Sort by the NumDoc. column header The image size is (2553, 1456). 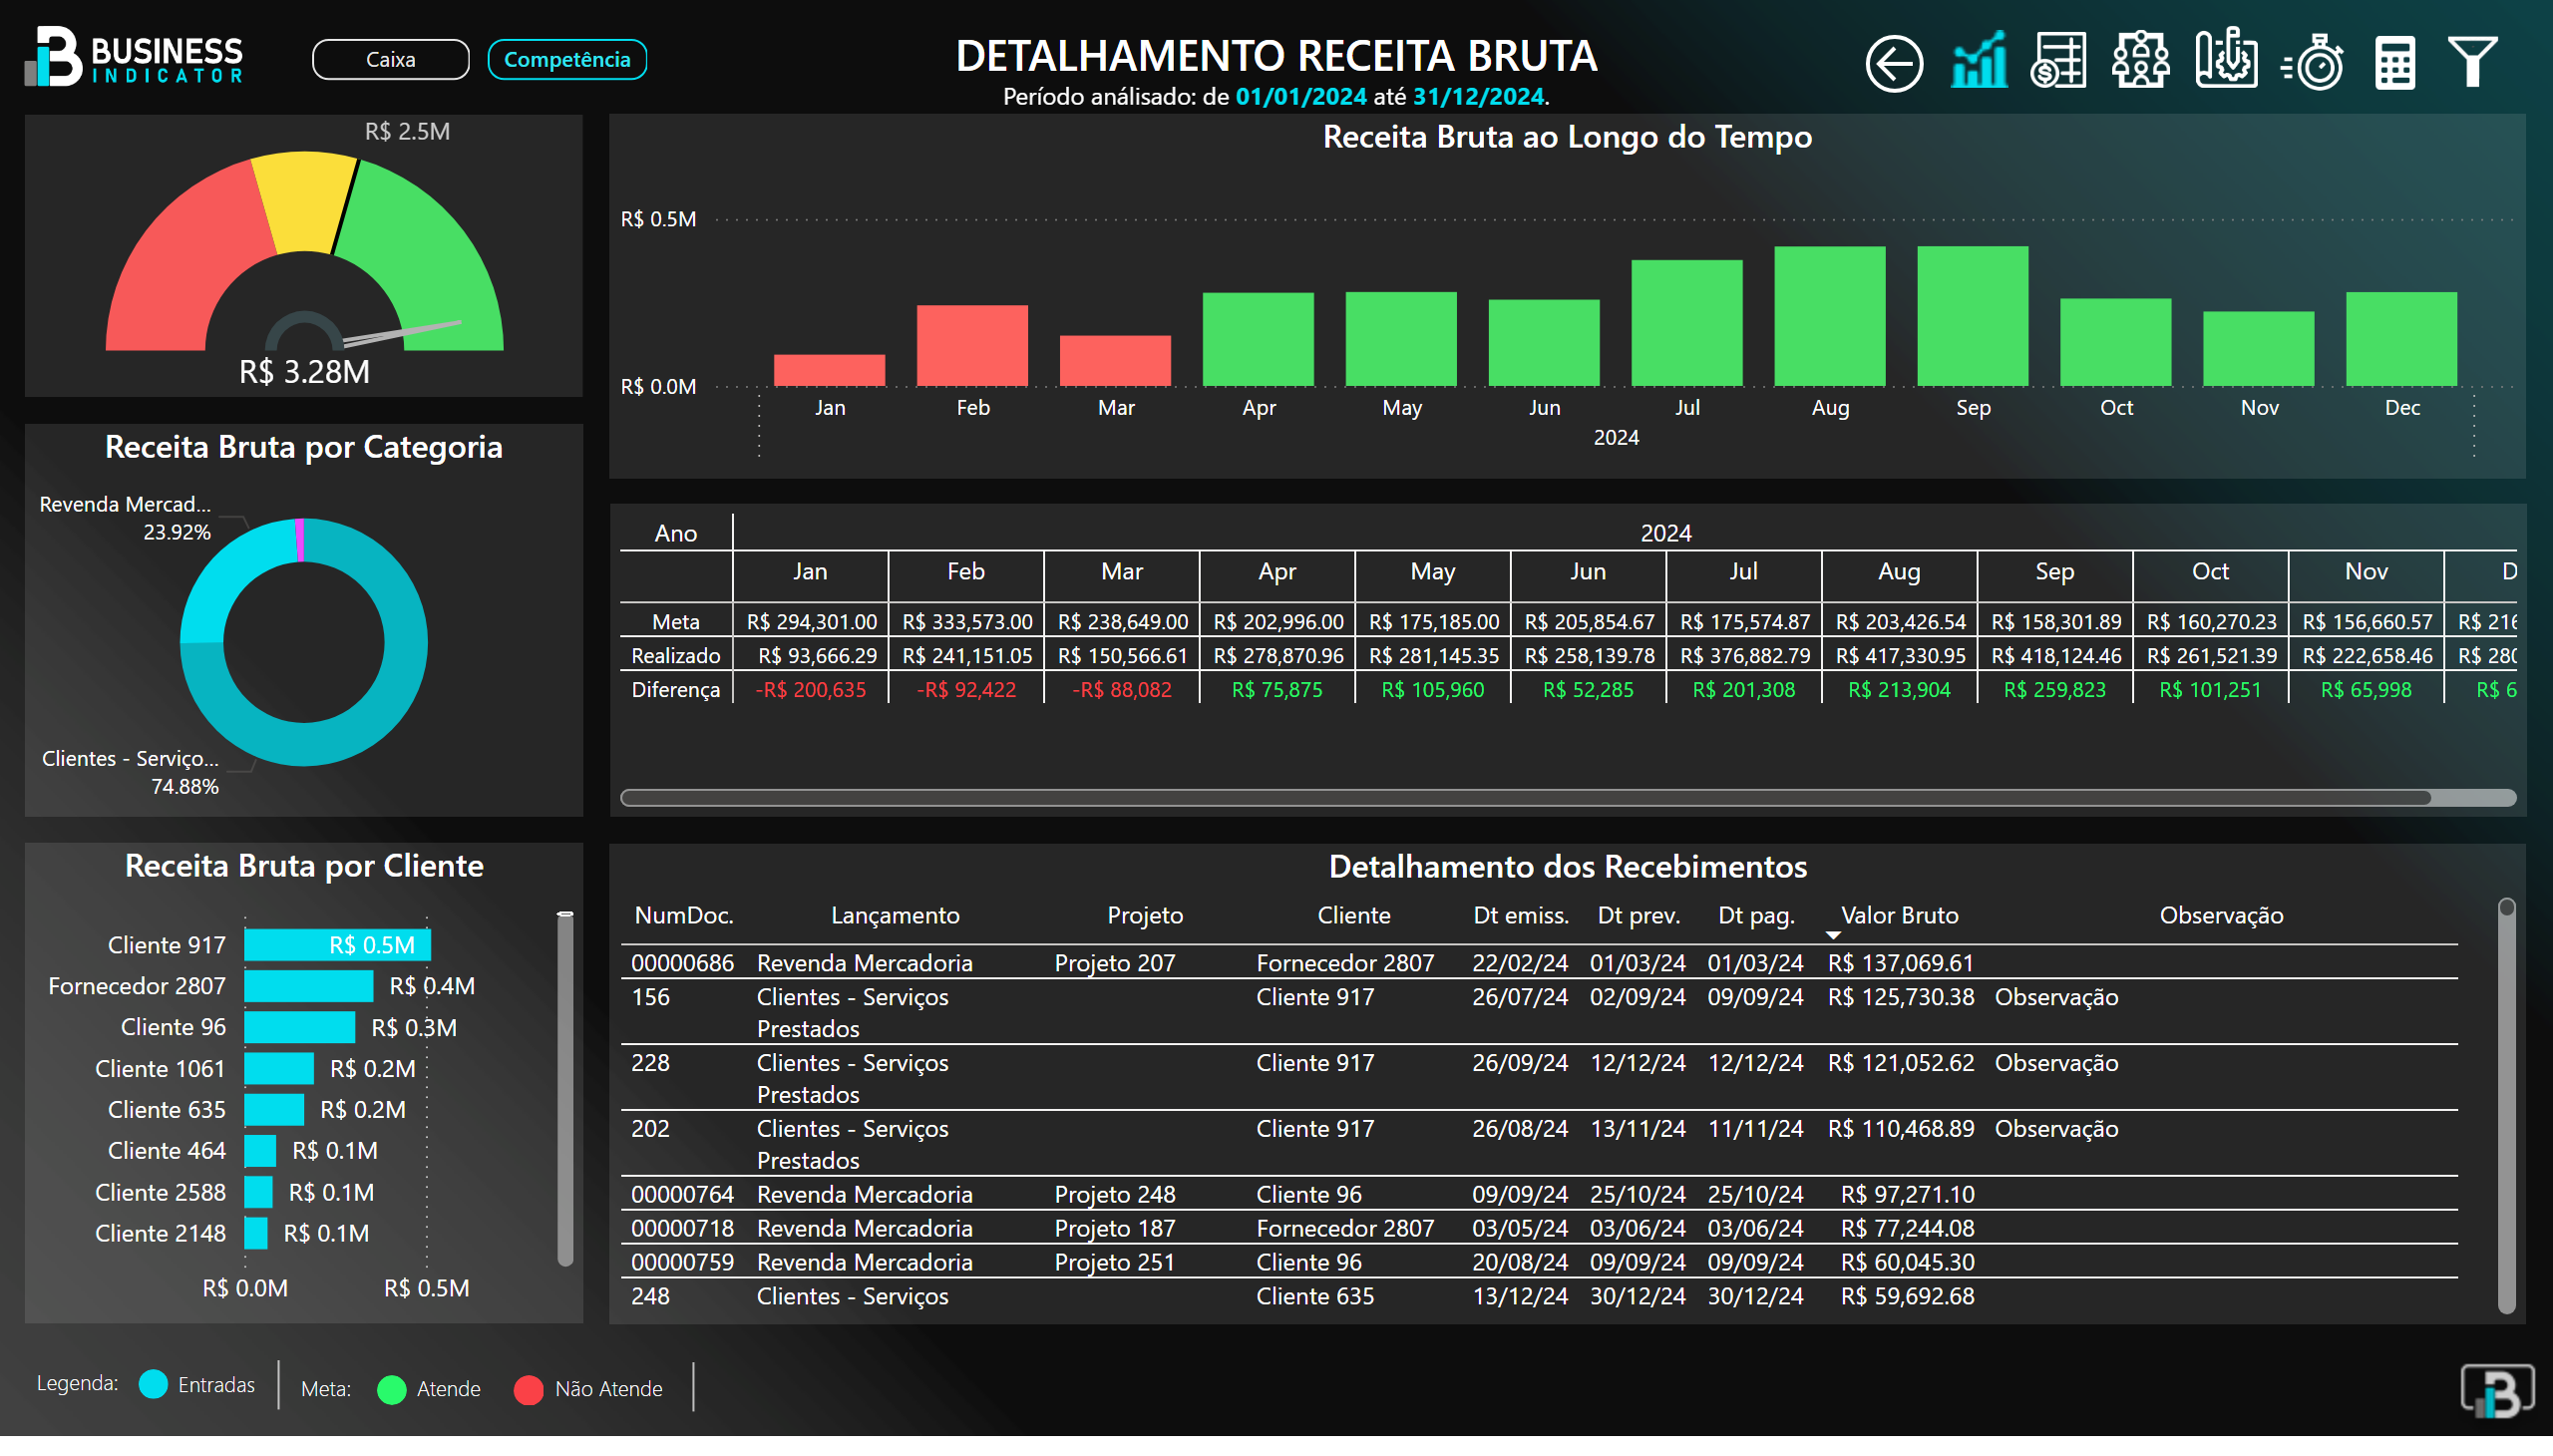click(684, 915)
